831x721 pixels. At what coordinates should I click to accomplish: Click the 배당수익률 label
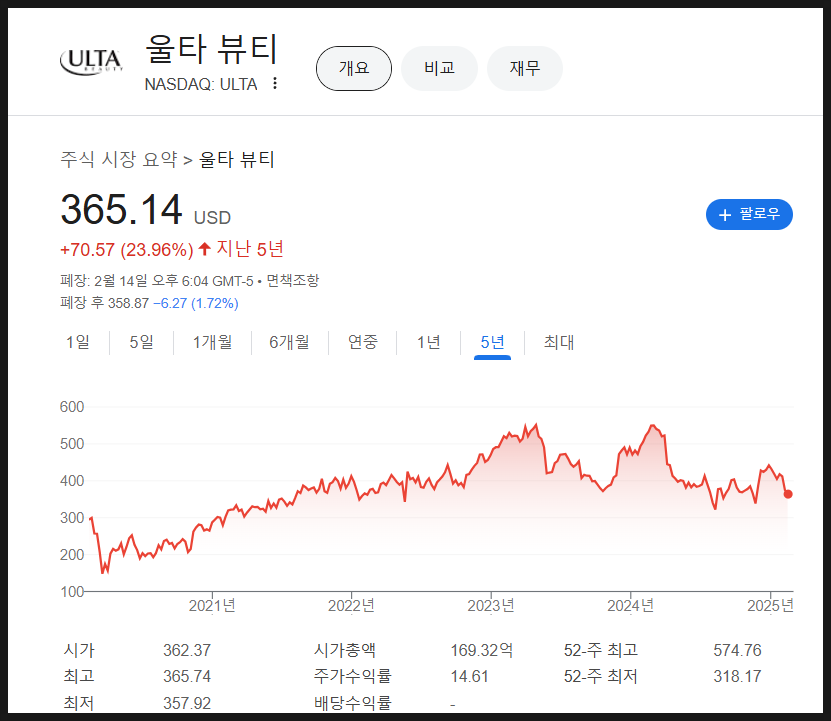coord(352,703)
